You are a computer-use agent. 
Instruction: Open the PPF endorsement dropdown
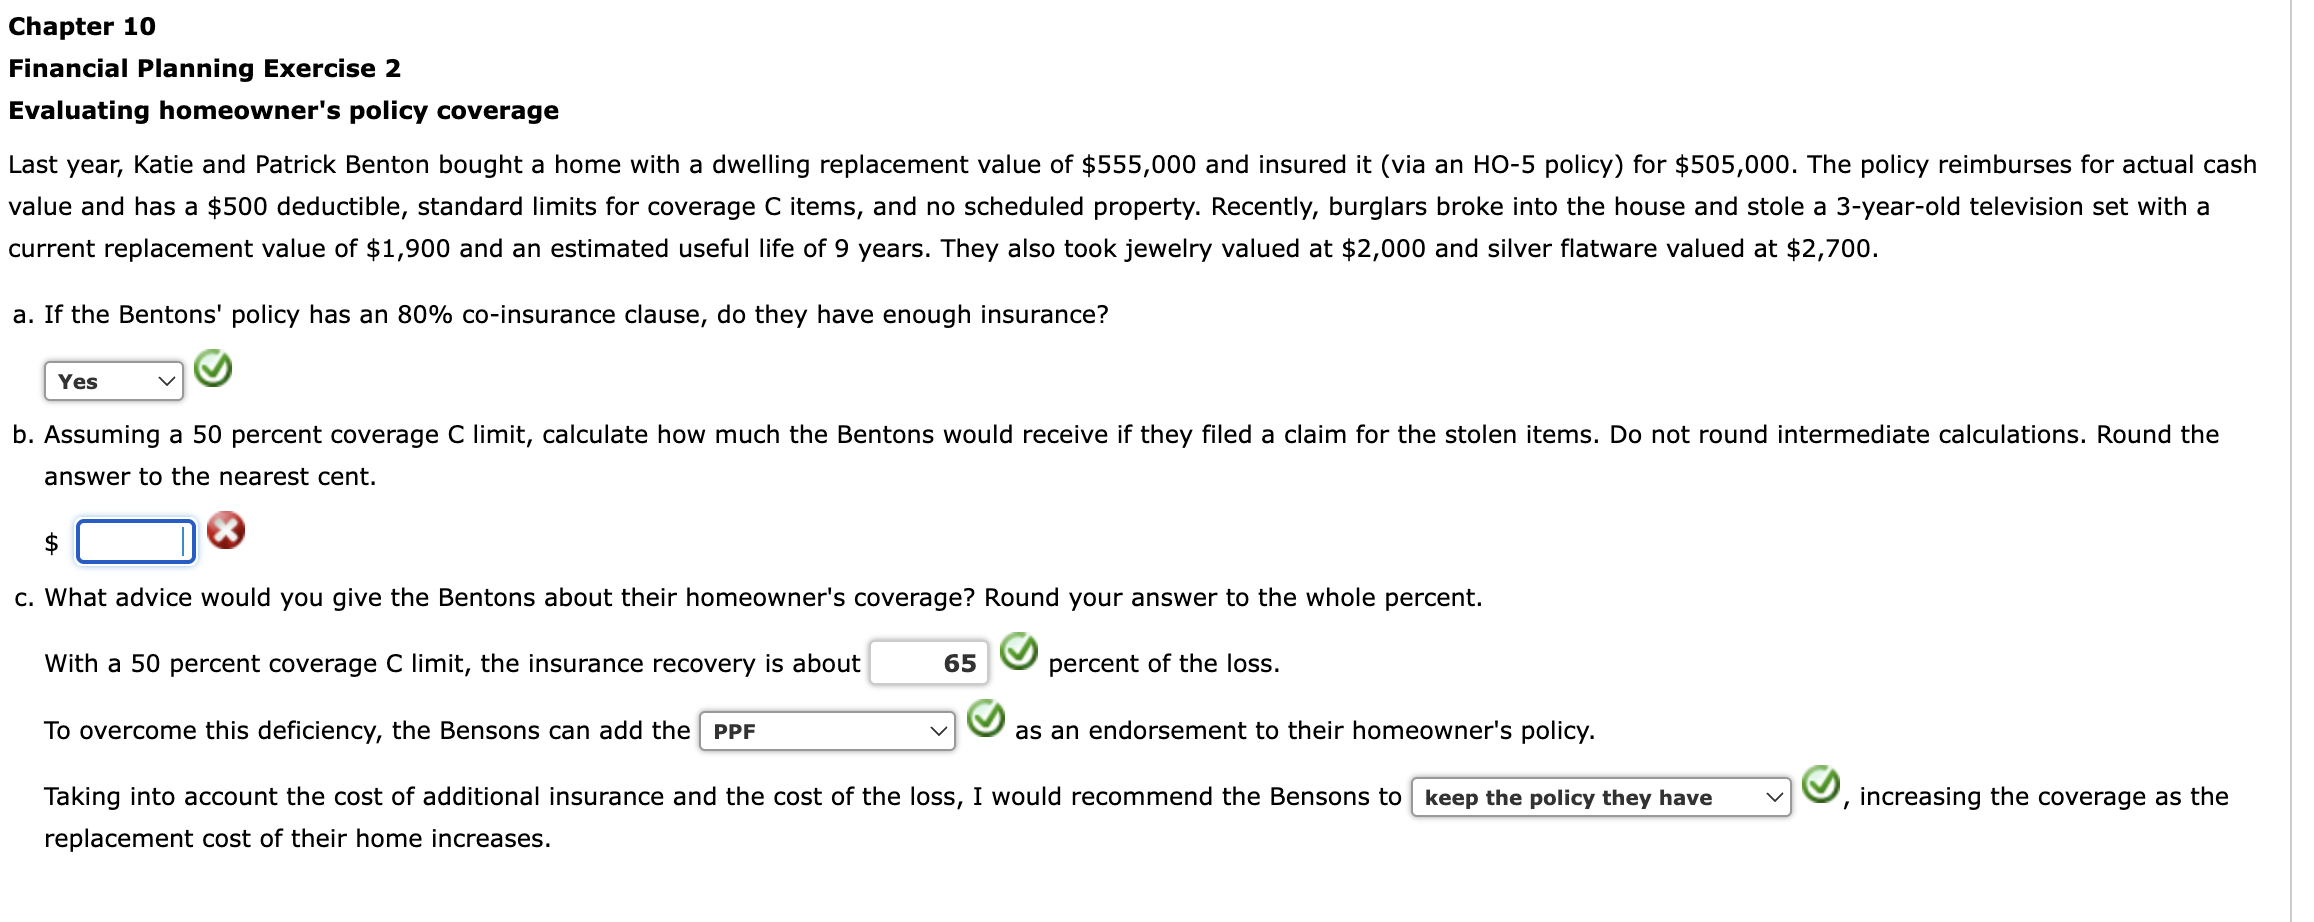825,731
